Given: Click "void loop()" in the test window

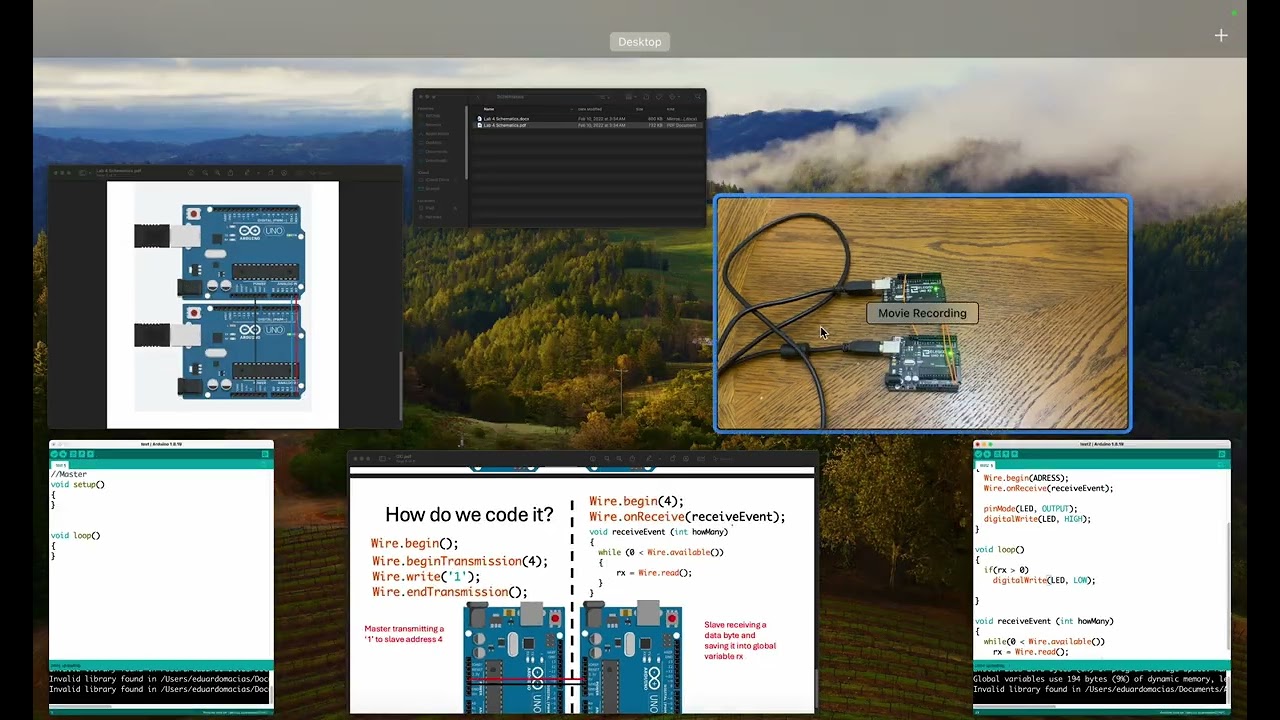Looking at the screenshot, I should tap(76, 536).
